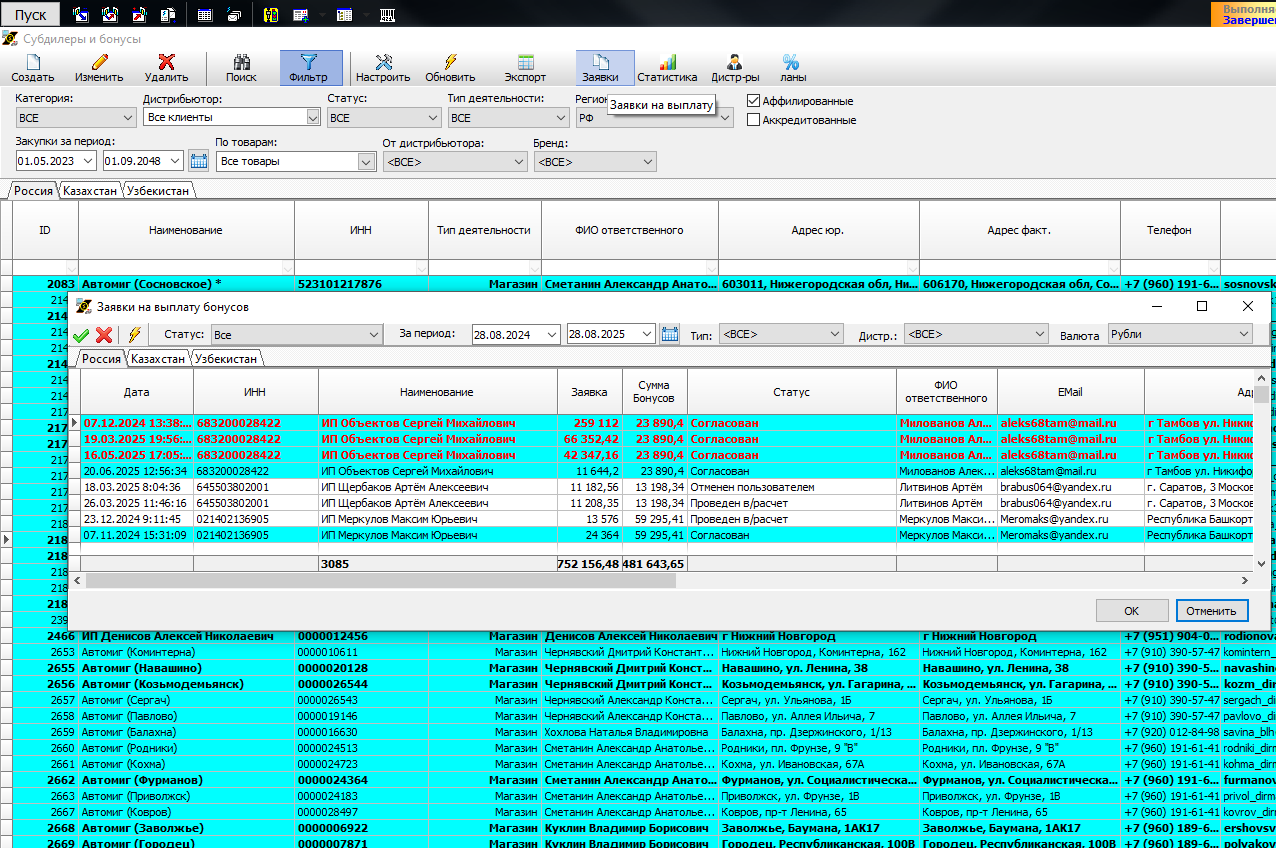Open the Категория dropdown
This screenshot has height=848, width=1276.
[x=75, y=118]
